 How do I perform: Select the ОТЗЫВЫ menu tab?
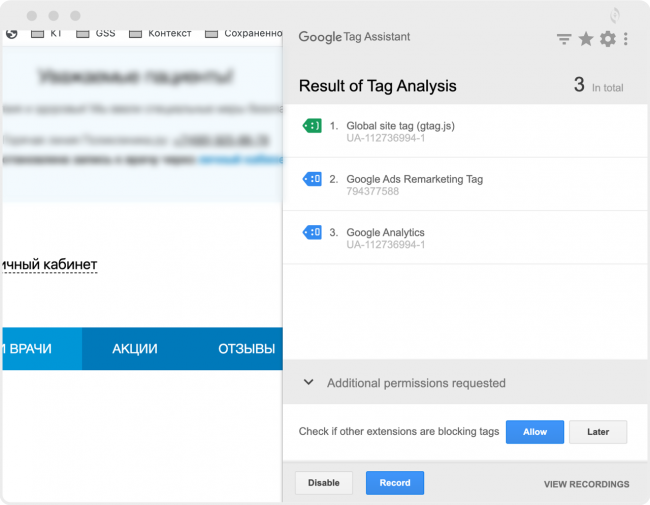(x=246, y=349)
